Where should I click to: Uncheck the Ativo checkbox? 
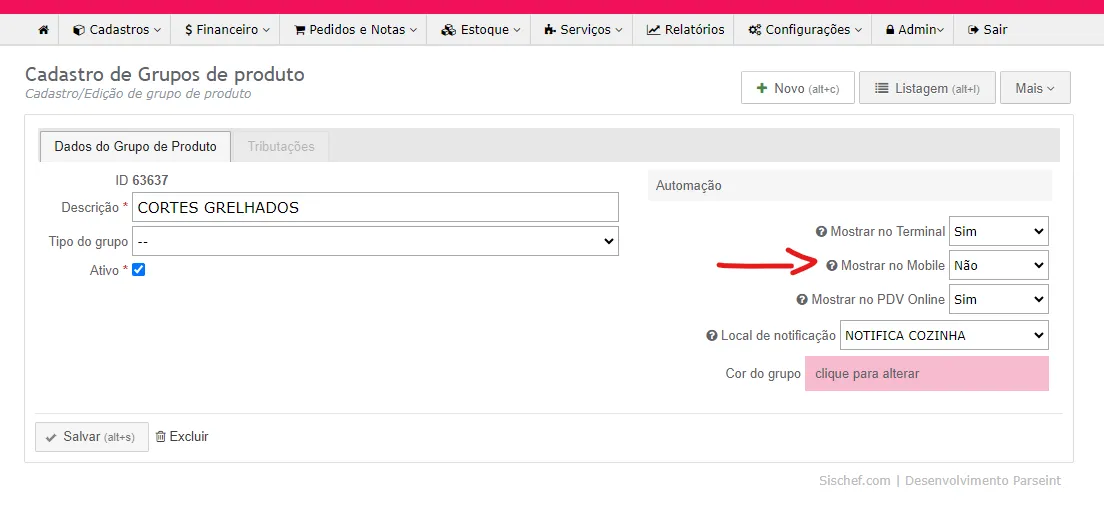(139, 270)
